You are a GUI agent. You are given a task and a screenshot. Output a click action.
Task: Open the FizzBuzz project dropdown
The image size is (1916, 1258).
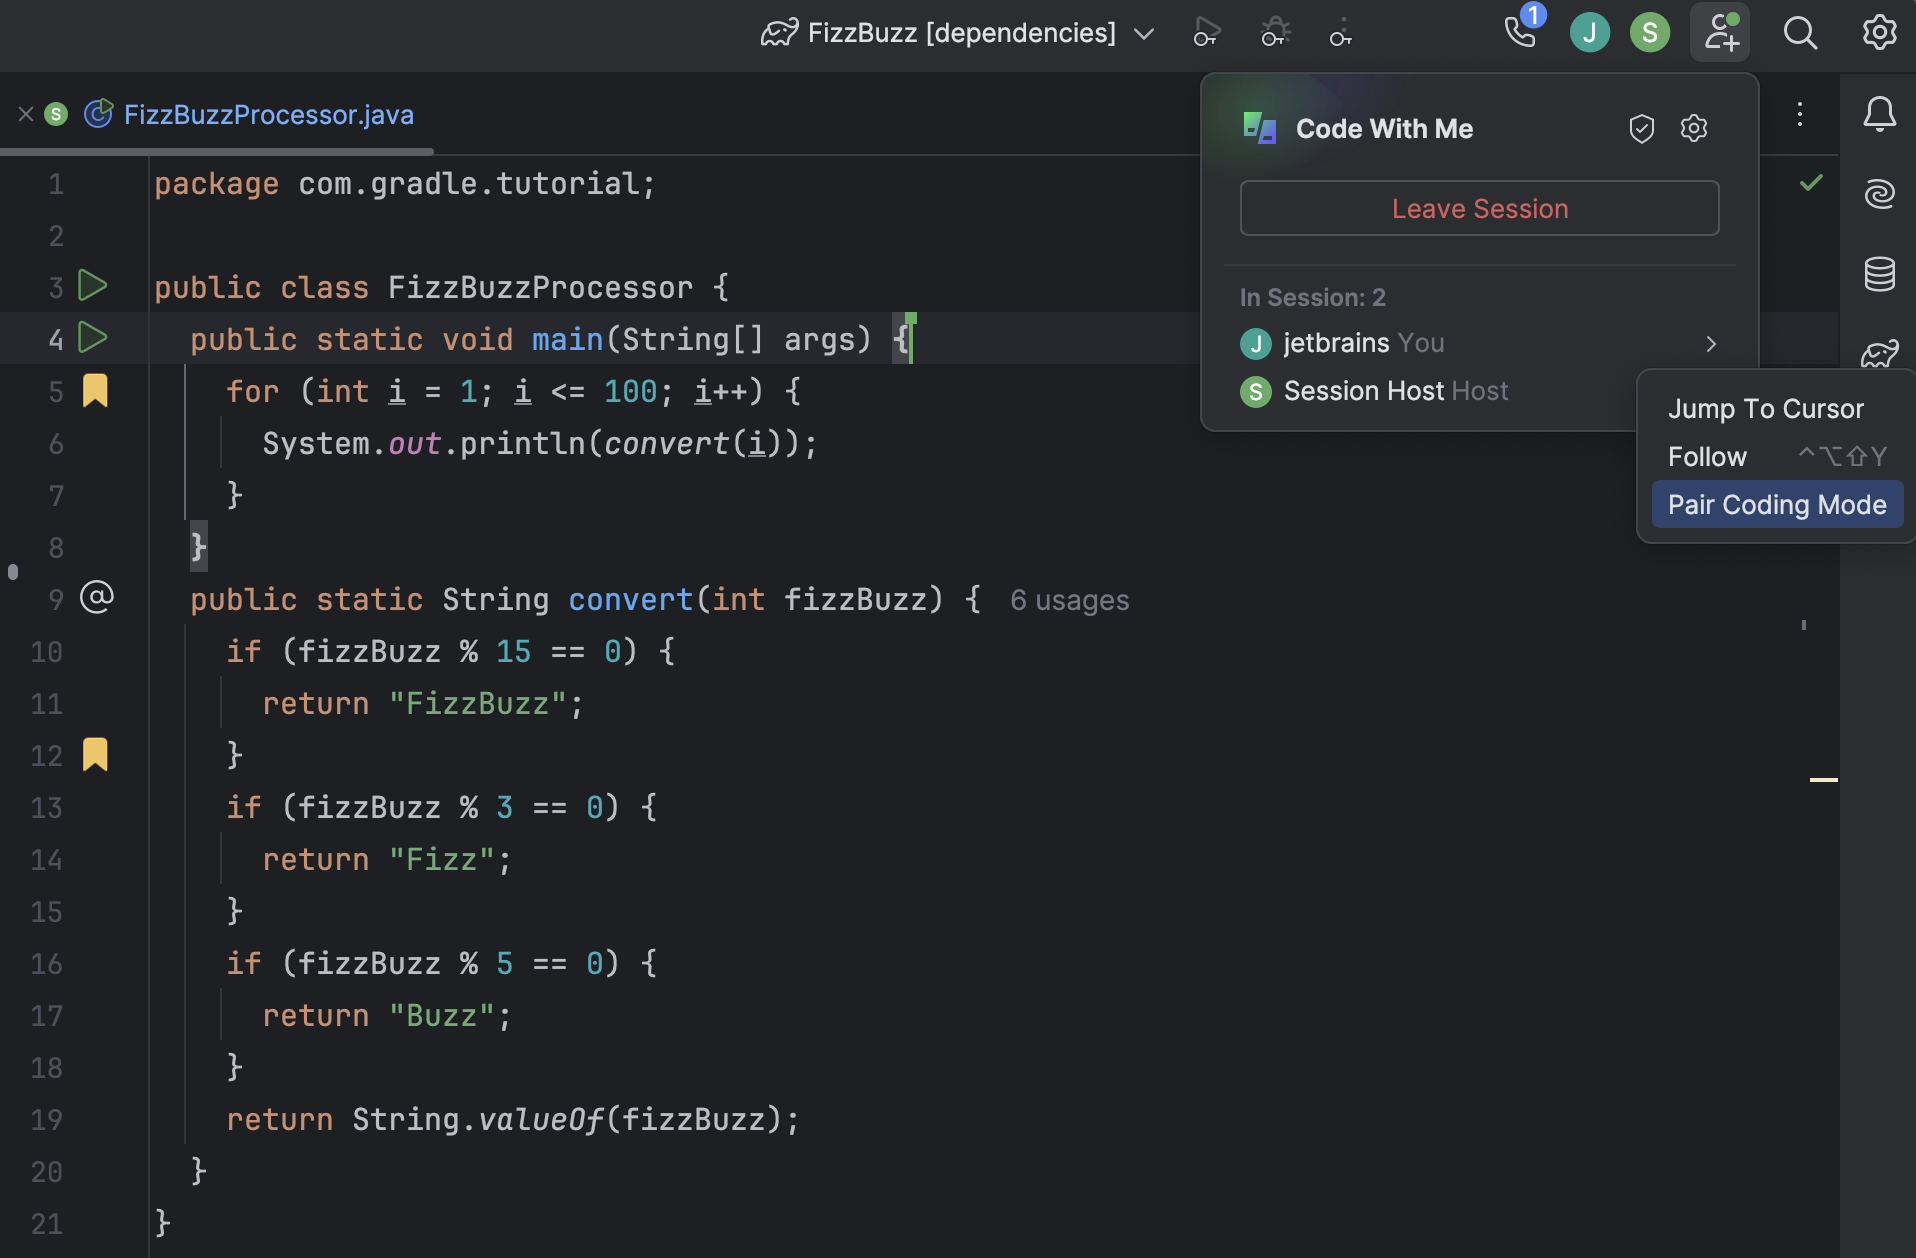[x=945, y=32]
